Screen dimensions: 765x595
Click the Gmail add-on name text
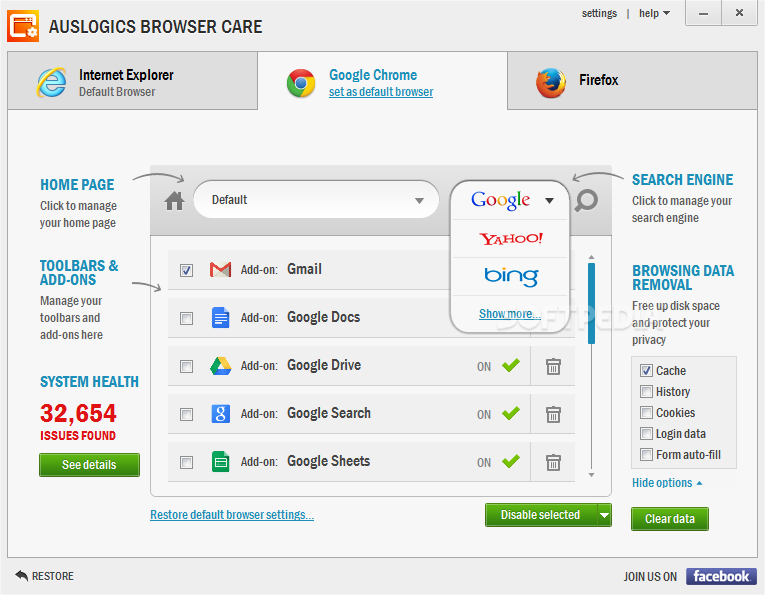pos(304,269)
